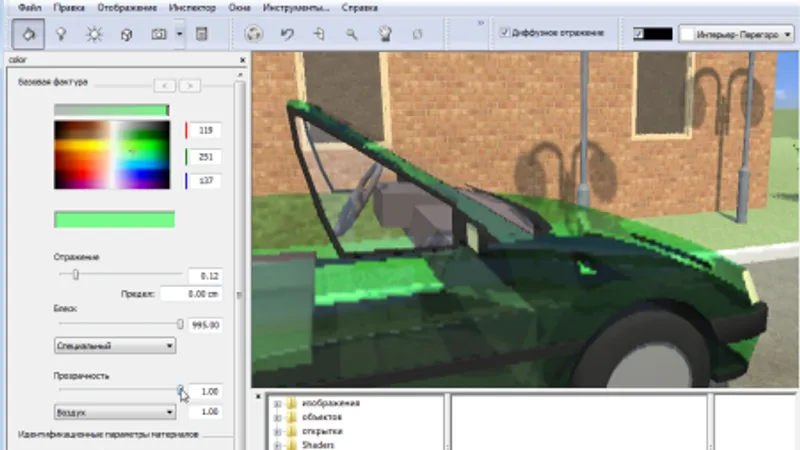Image resolution: width=800 pixels, height=450 pixels.
Task: Toggle the checkbox beside the black swatch
Action: (x=638, y=34)
